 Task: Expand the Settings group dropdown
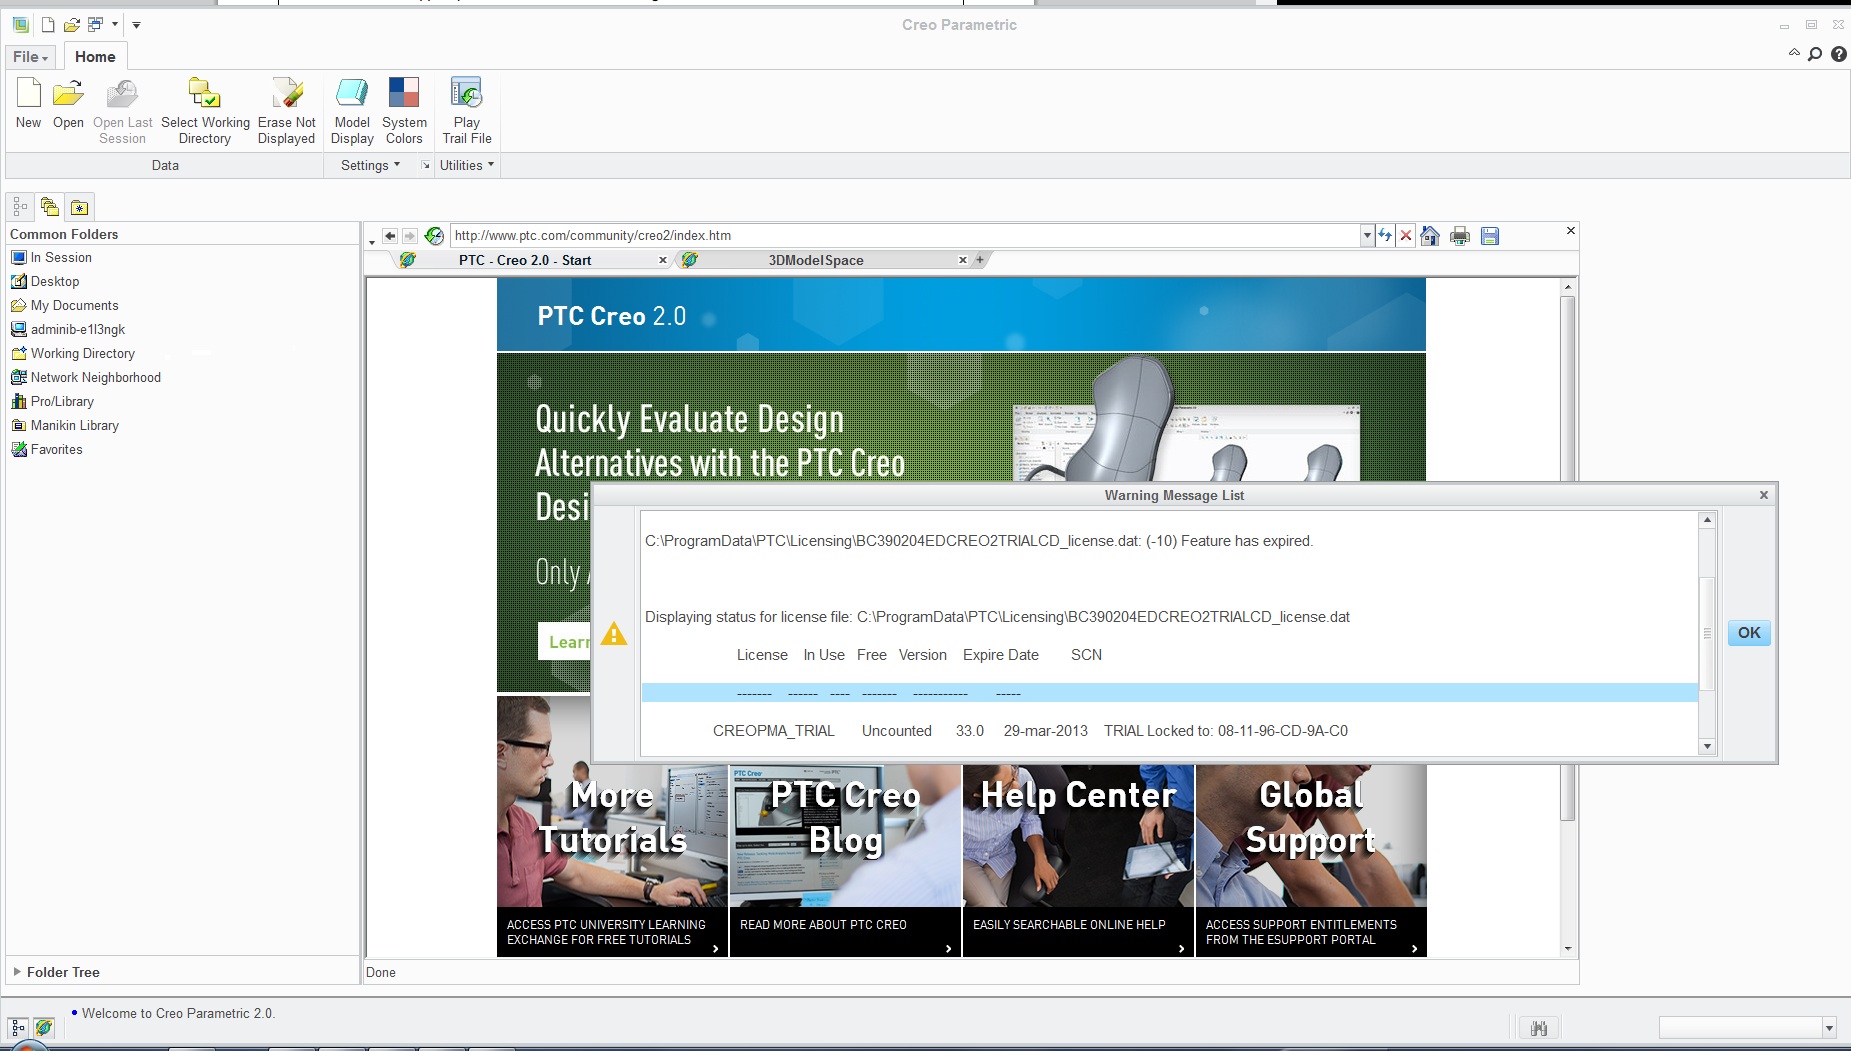370,165
